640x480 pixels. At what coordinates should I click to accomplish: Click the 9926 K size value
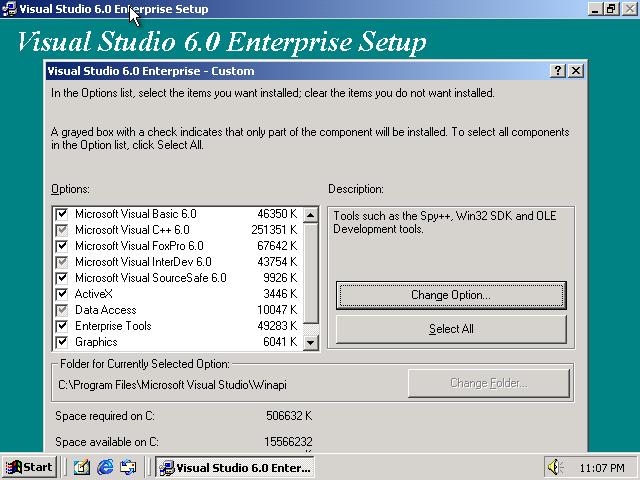[280, 278]
